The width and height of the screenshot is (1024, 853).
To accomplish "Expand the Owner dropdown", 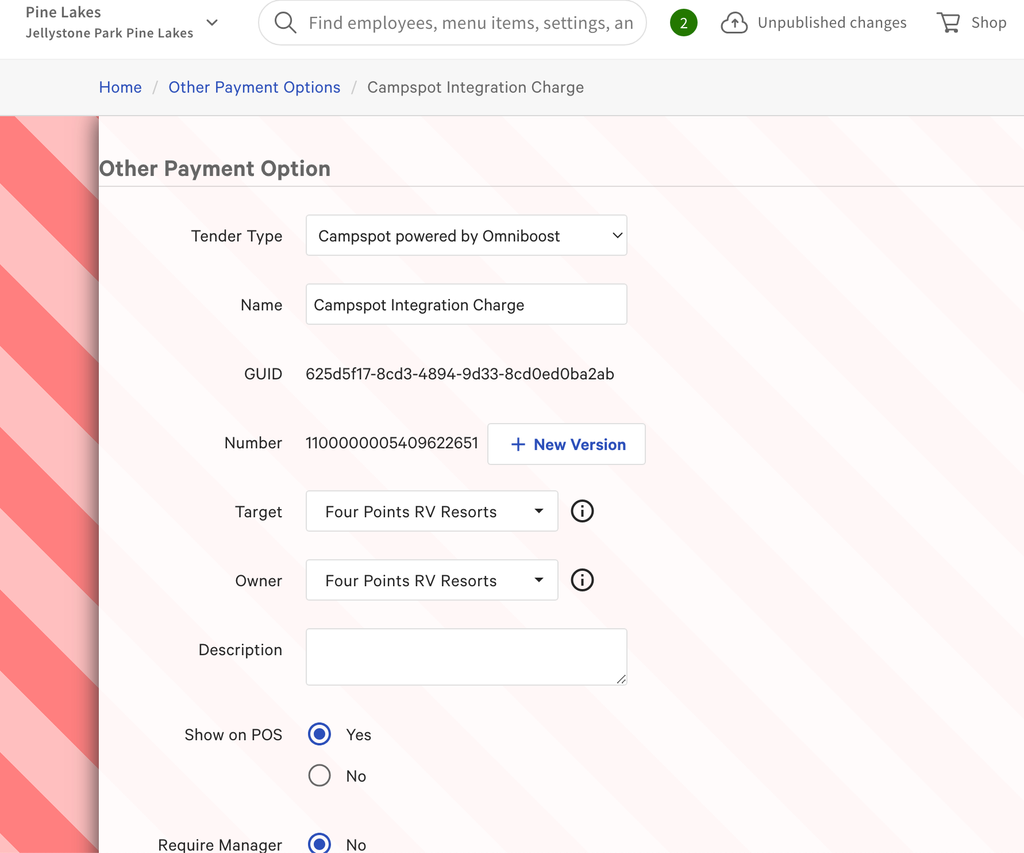I will point(432,580).
